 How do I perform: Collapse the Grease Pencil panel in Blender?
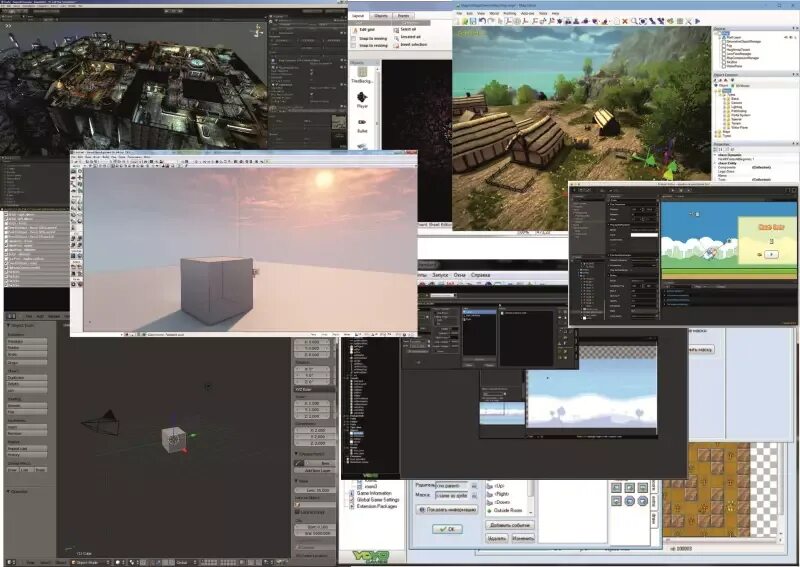pyautogui.click(x=297, y=454)
